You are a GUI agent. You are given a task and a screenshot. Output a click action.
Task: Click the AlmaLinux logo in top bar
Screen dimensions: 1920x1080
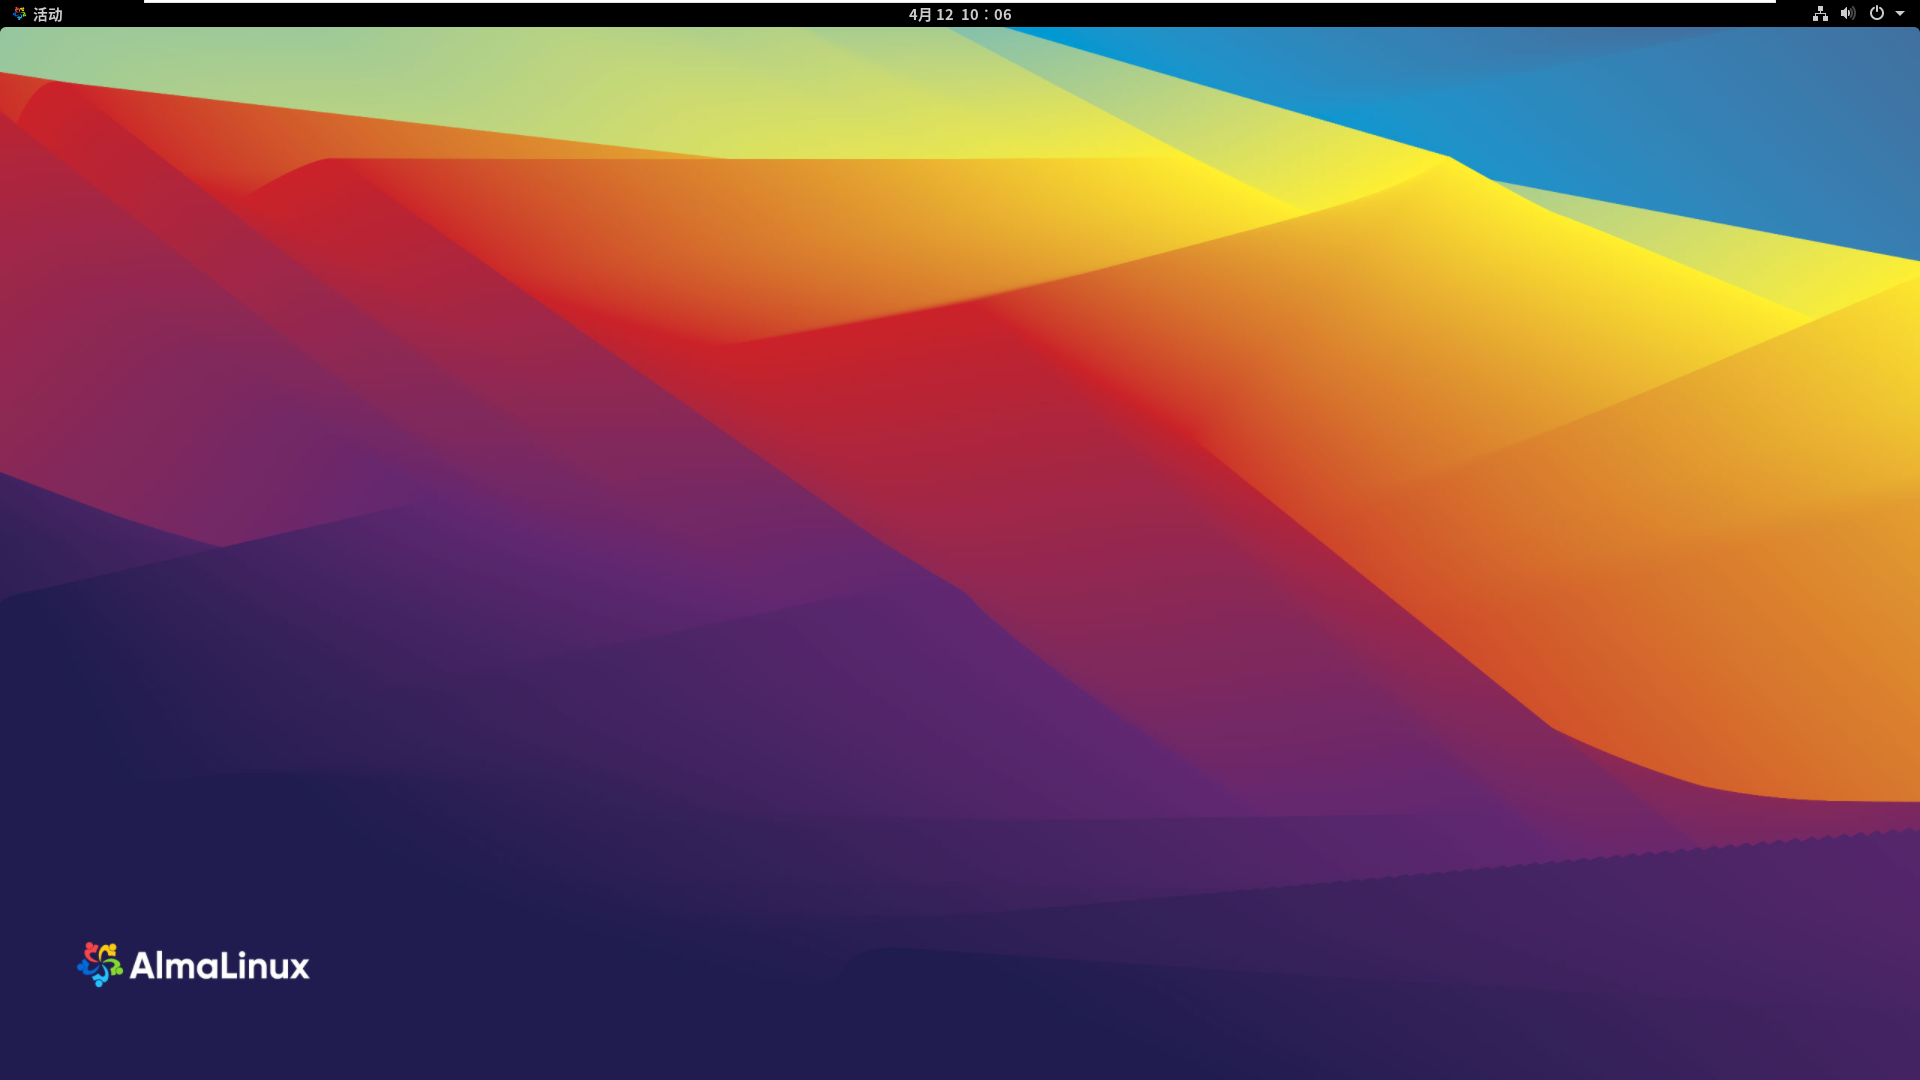[19, 14]
